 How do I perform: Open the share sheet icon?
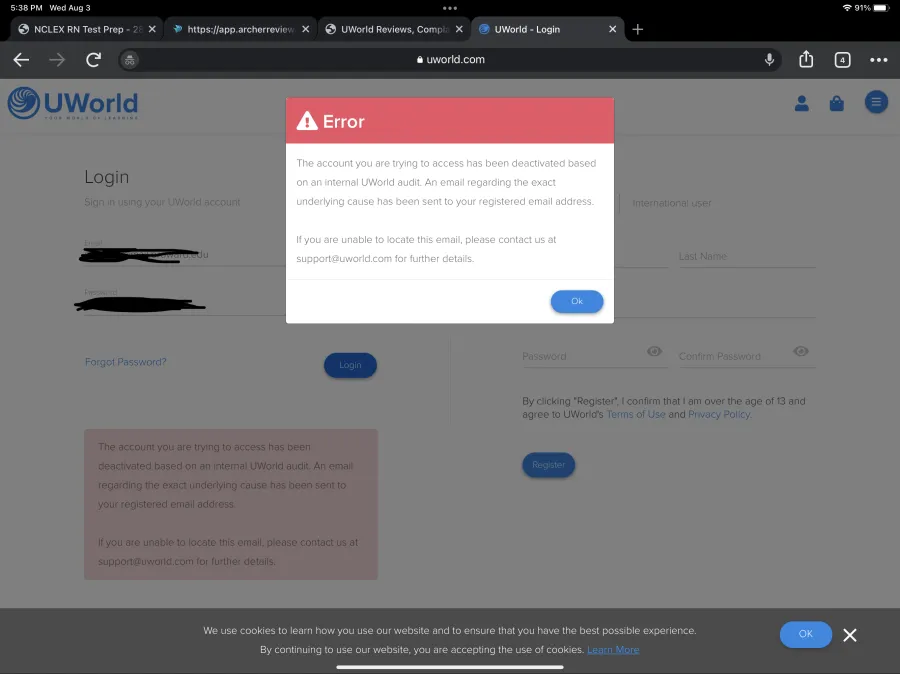pos(806,59)
